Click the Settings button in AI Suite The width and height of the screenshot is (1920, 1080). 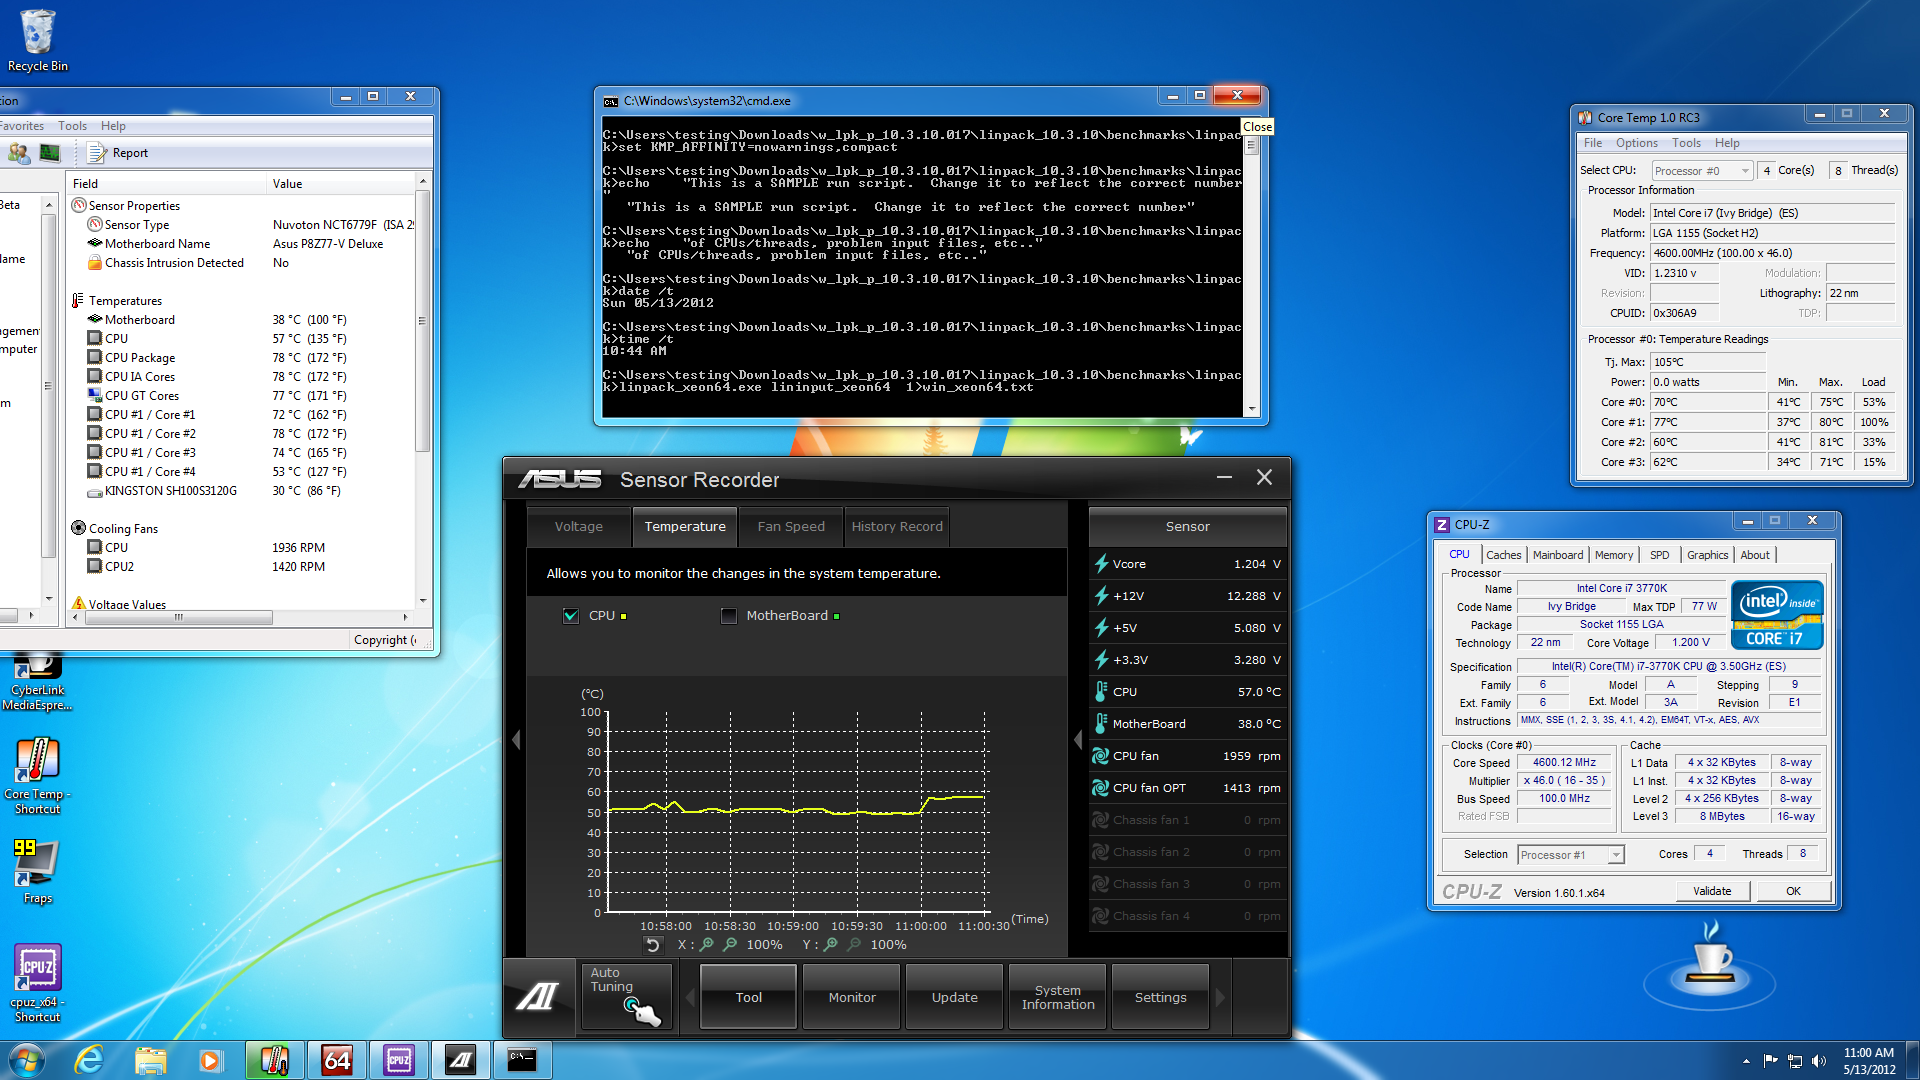coord(1161,997)
